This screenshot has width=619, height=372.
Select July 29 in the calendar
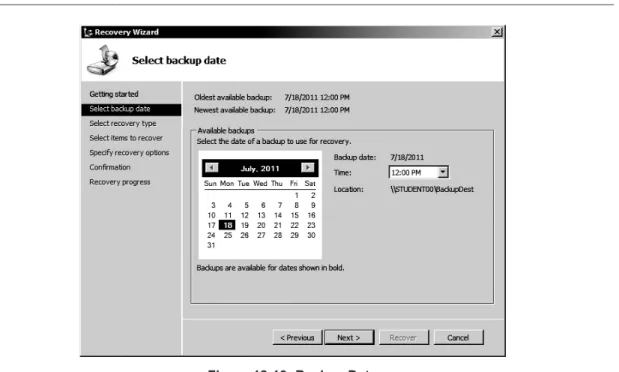pos(294,235)
